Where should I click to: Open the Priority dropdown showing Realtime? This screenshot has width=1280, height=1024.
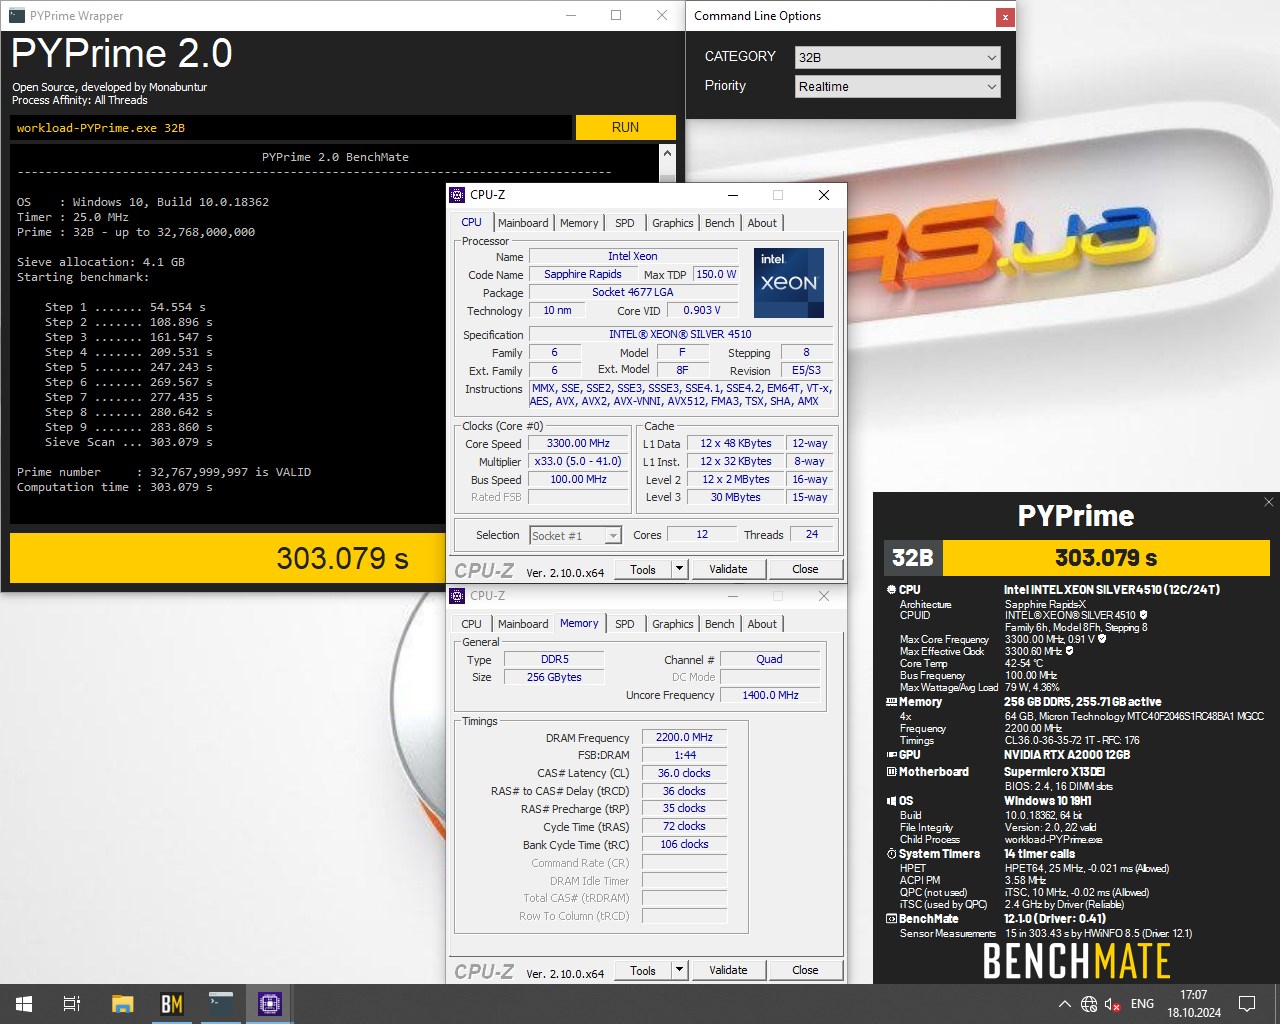(x=897, y=86)
